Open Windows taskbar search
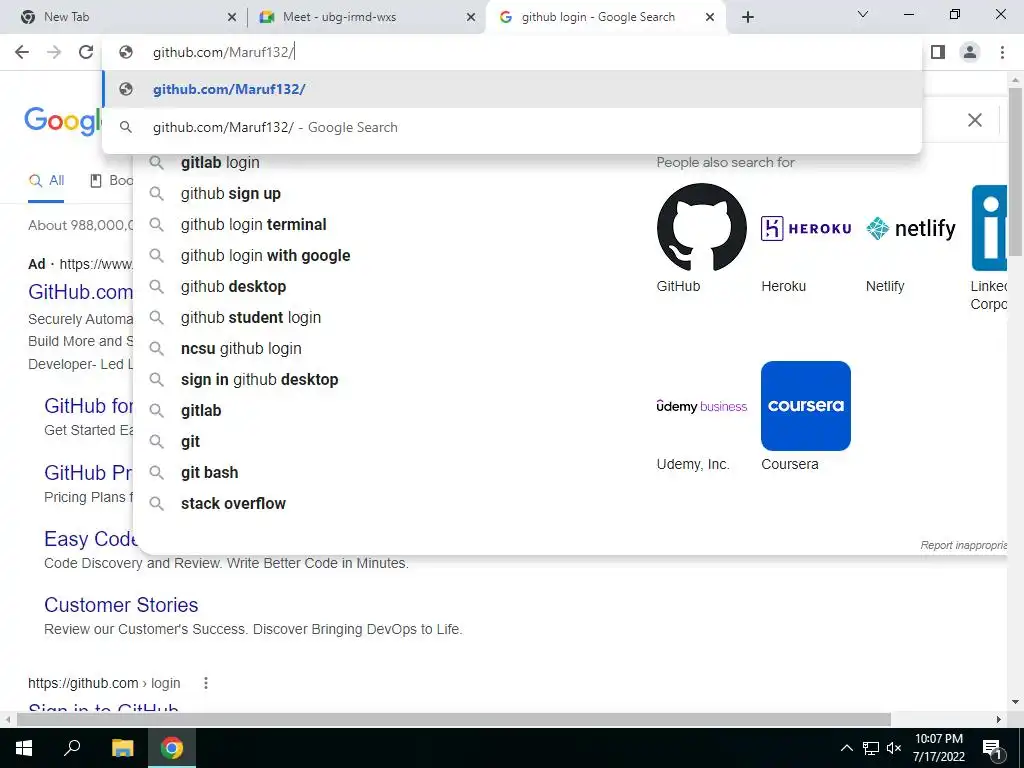 tap(72, 748)
